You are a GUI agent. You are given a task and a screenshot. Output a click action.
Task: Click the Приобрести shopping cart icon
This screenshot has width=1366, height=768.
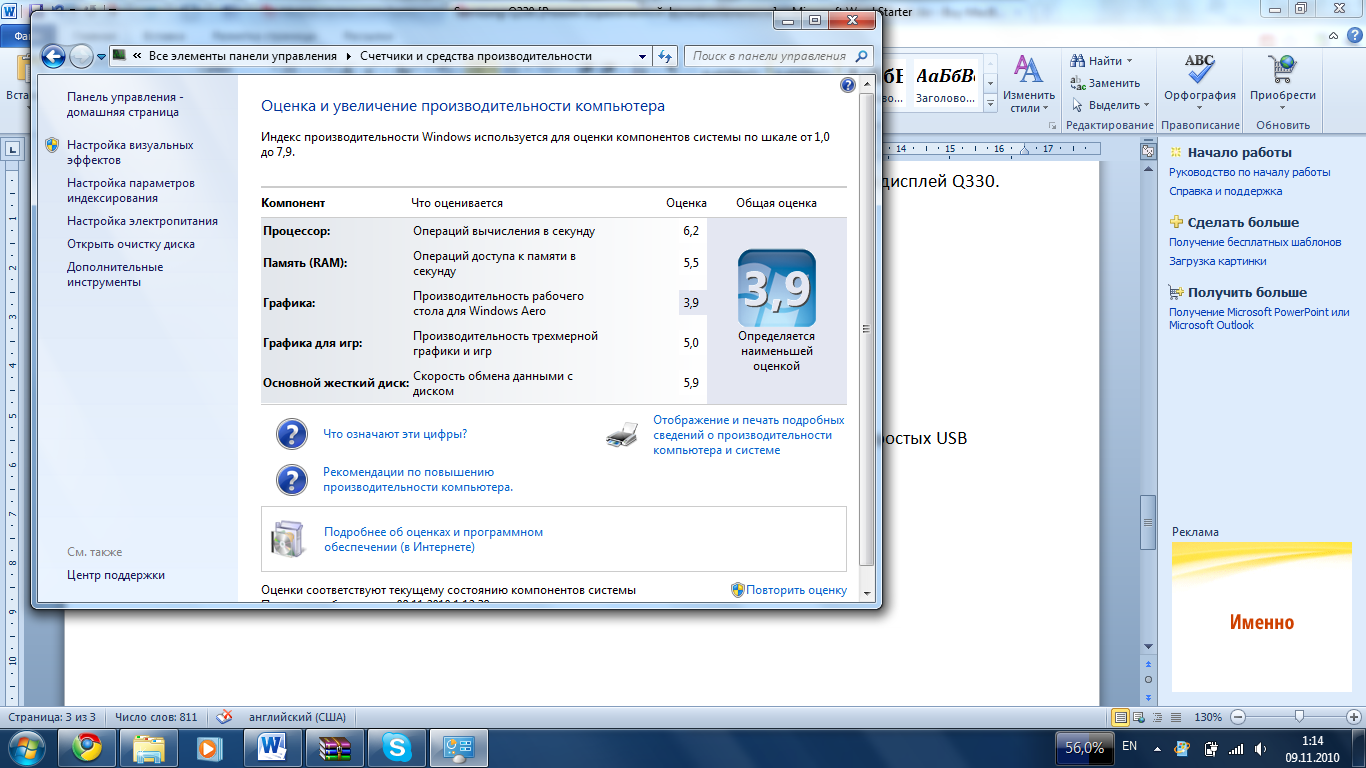pos(1282,71)
